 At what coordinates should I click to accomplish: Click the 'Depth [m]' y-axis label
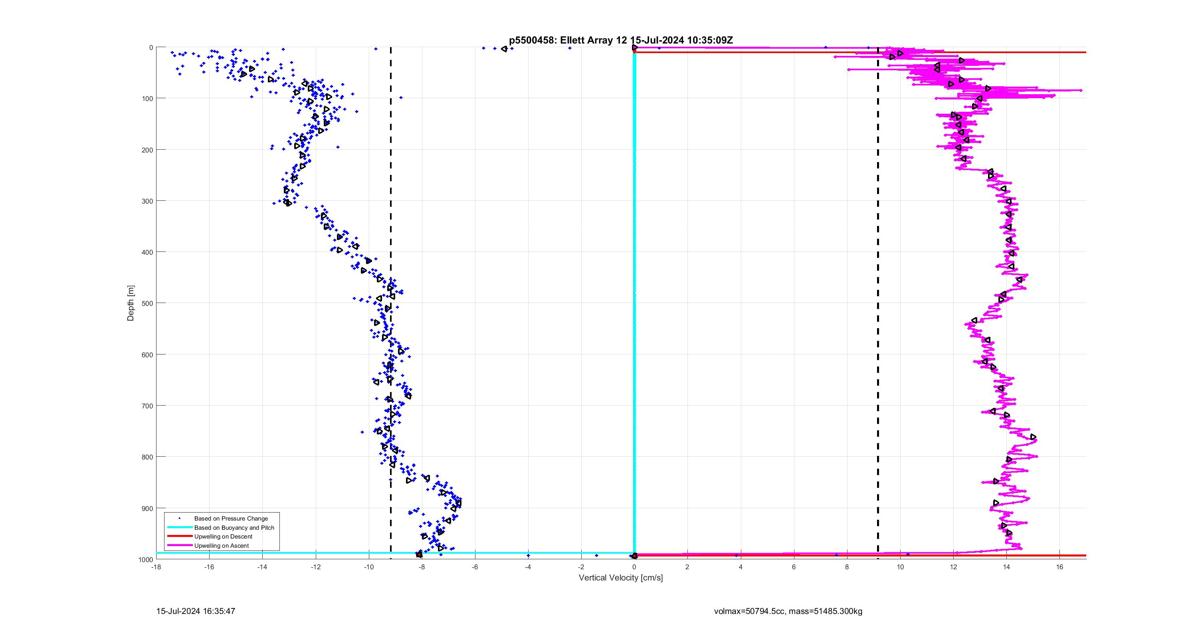(131, 302)
